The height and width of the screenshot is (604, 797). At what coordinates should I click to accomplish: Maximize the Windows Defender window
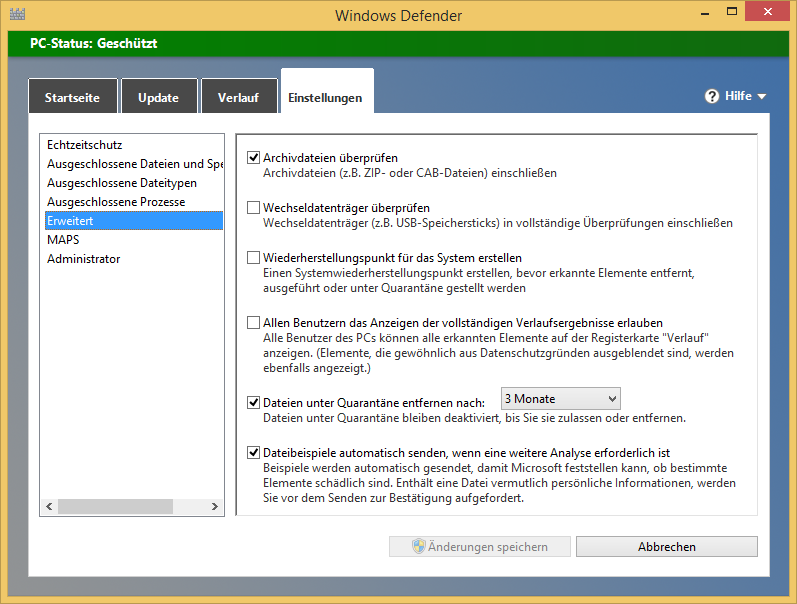732,12
